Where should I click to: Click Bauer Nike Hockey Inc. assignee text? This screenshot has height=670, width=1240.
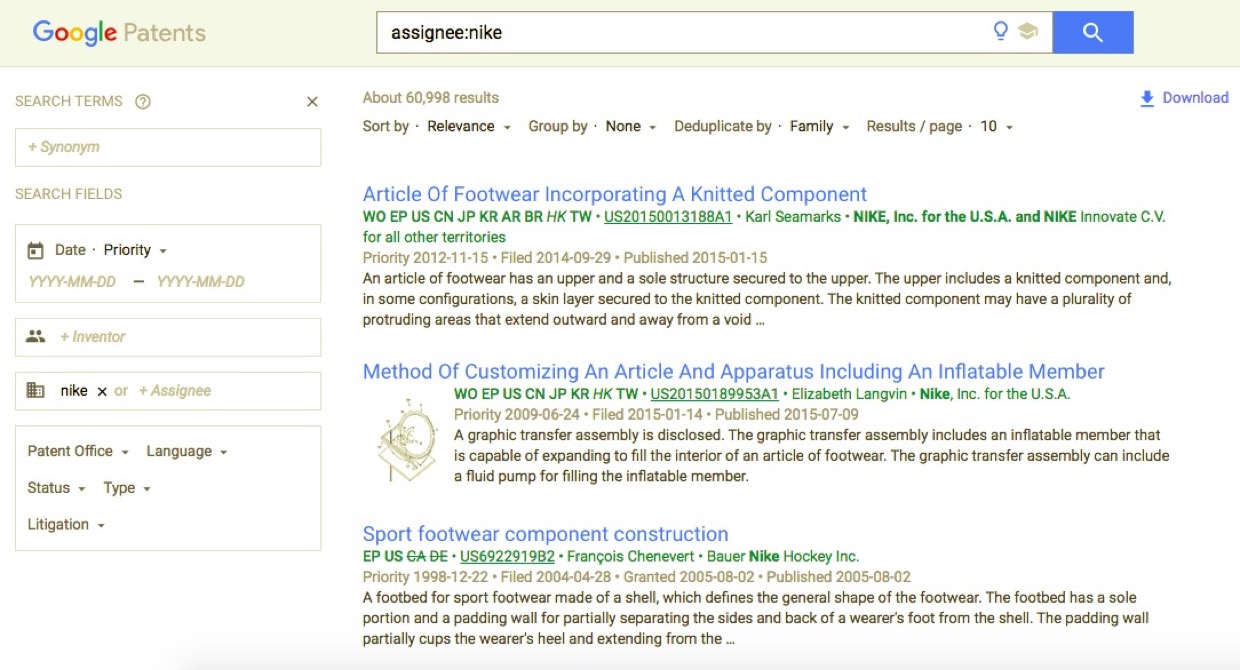(x=783, y=556)
